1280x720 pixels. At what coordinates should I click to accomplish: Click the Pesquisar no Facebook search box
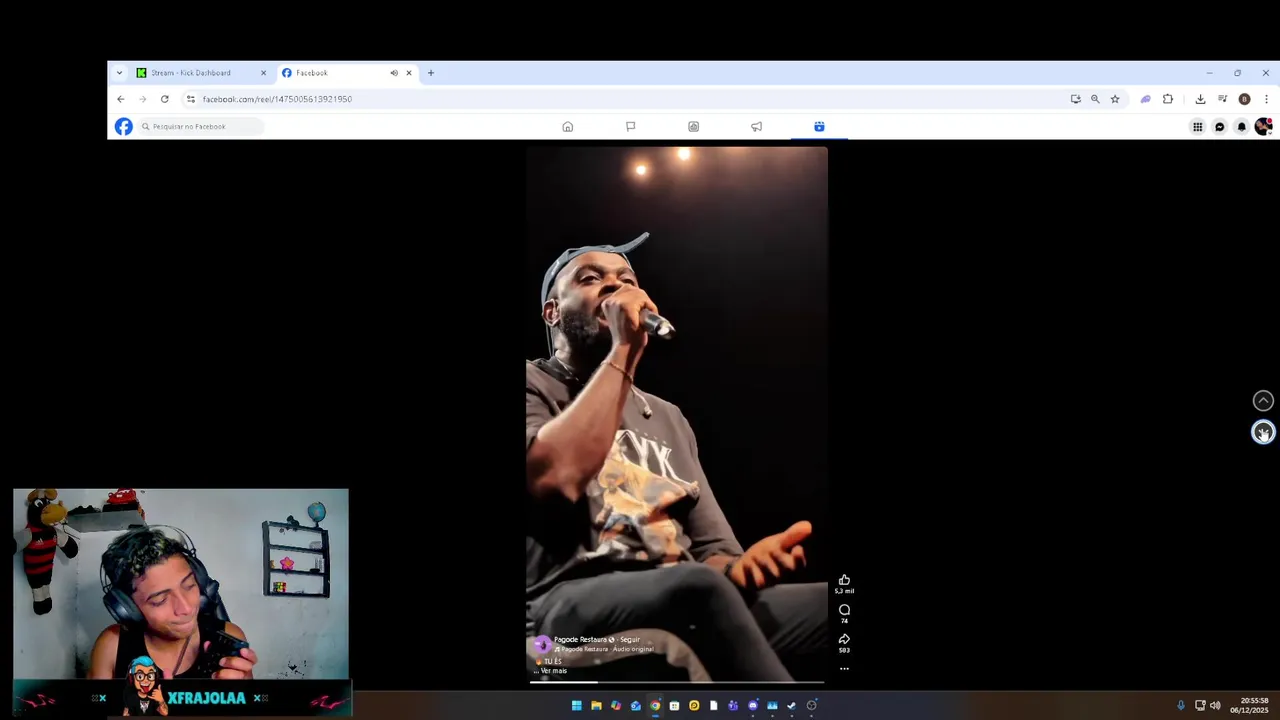pos(200,126)
